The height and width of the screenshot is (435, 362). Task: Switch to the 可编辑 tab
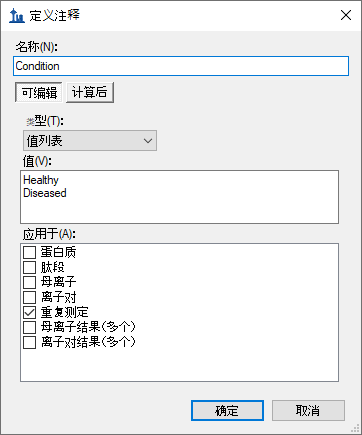coord(39,92)
